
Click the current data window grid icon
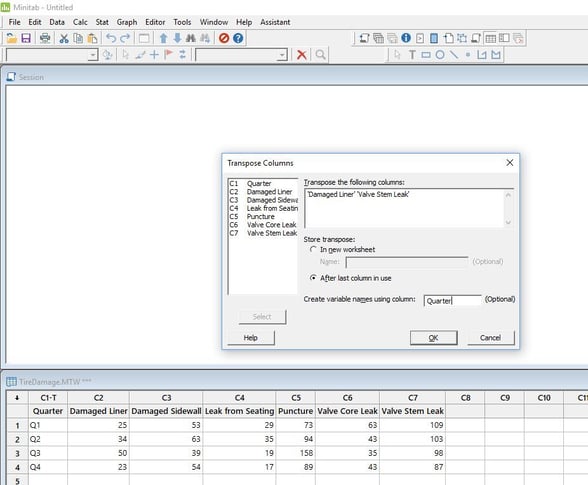[490, 38]
